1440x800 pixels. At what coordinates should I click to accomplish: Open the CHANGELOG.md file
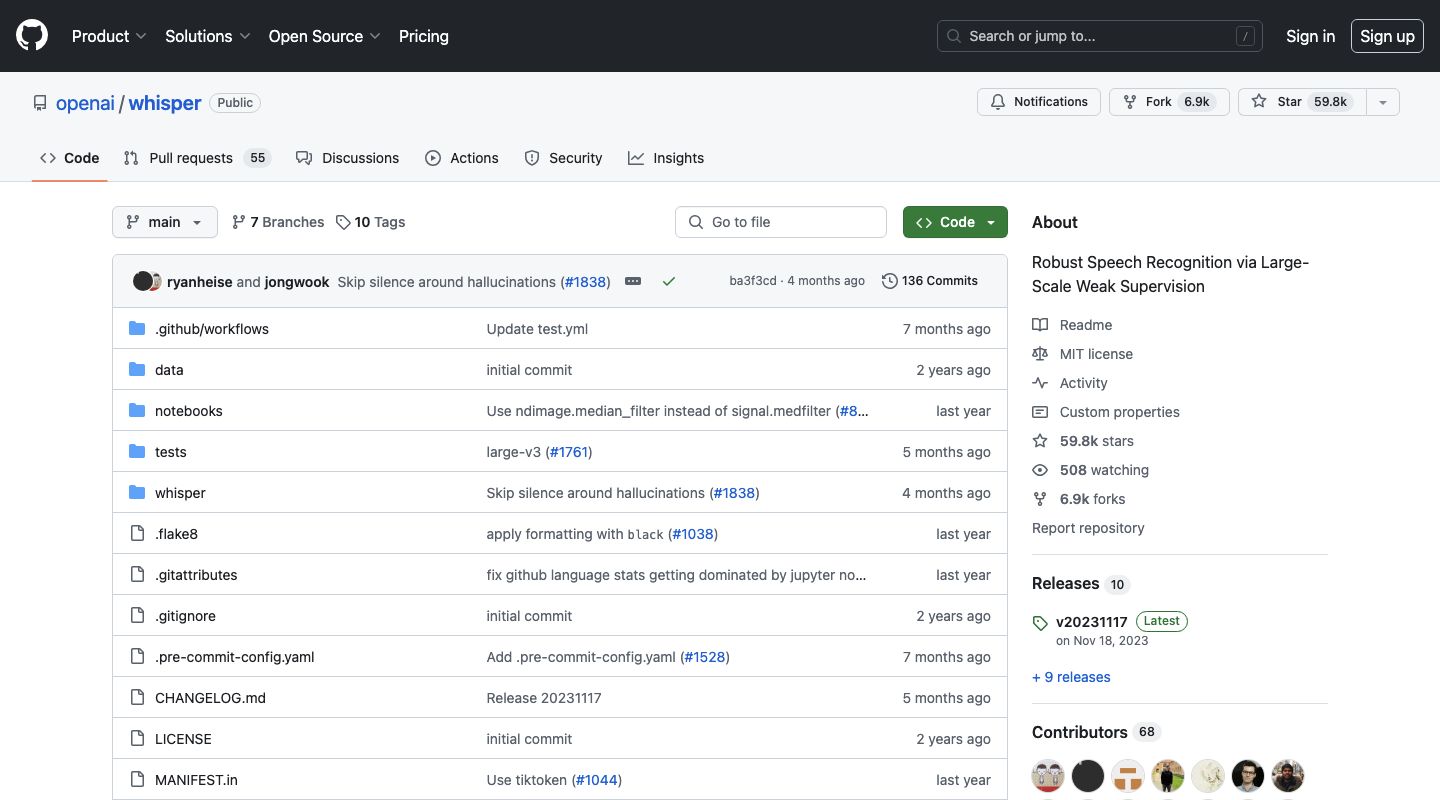tap(210, 698)
